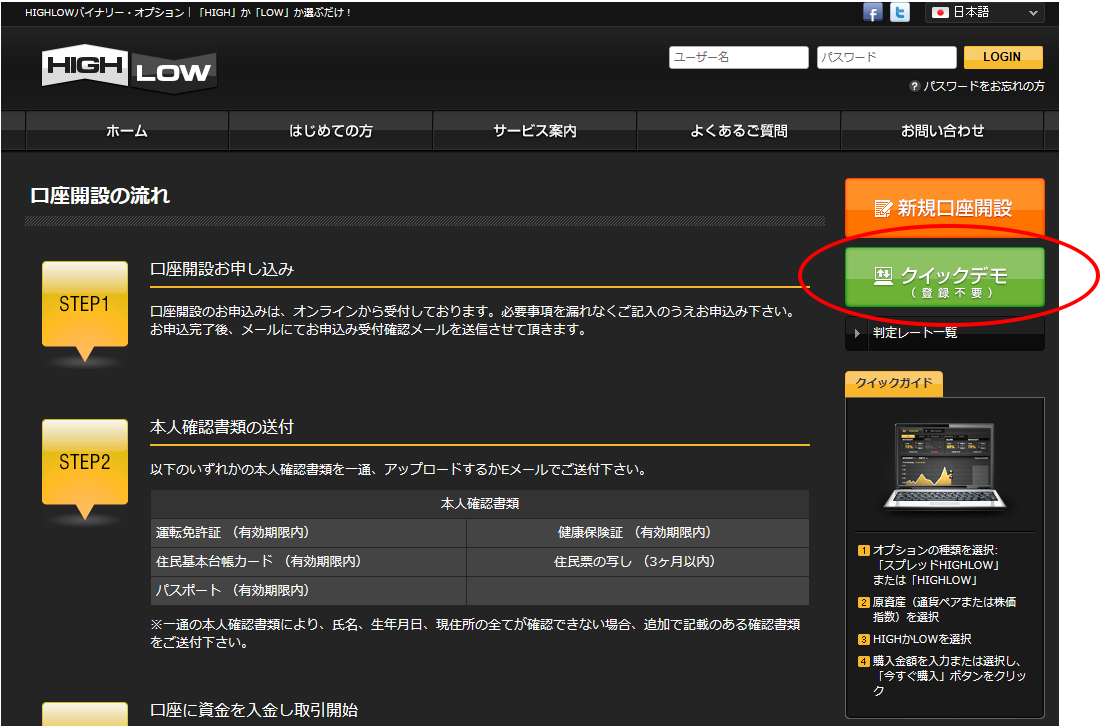Click the orange 新規口座開設 button
Viewport: 1108px width, 726px height.
click(944, 208)
